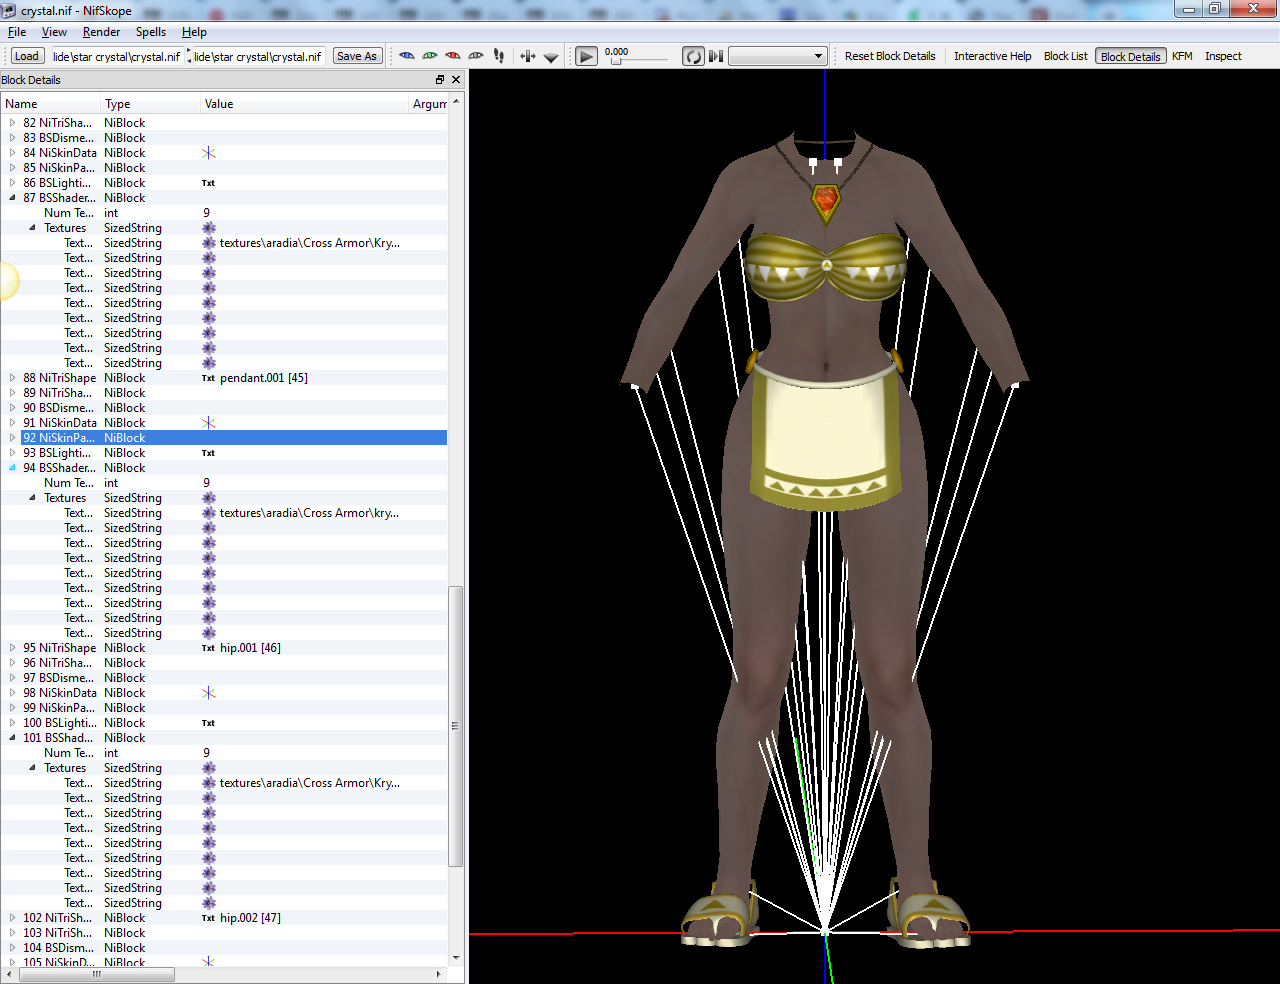
Task: Select the gray eye user view icon
Action: (476, 56)
